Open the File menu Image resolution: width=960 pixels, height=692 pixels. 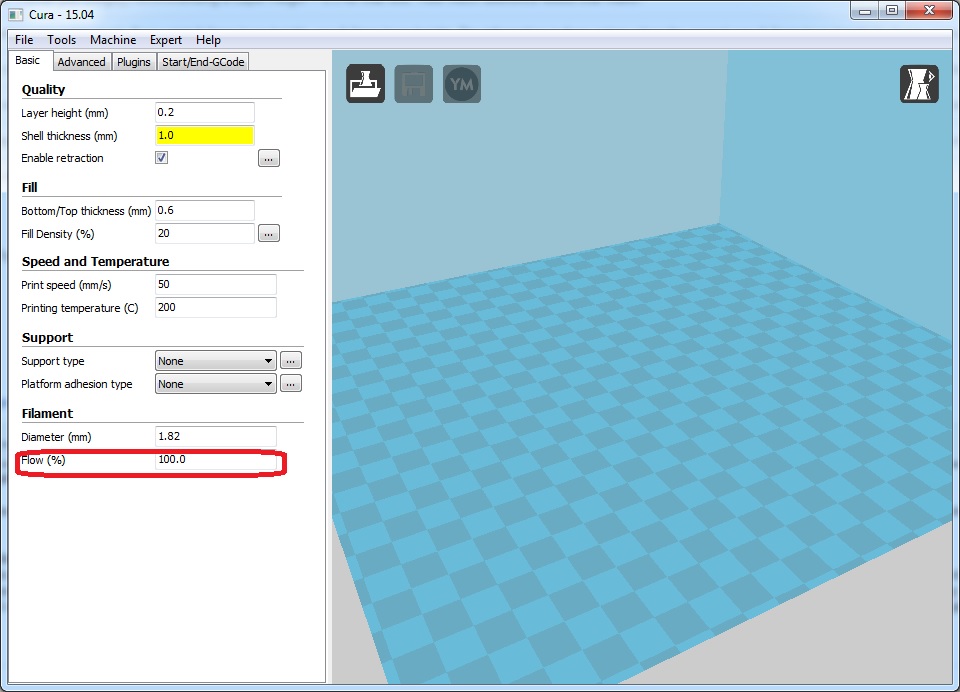24,40
